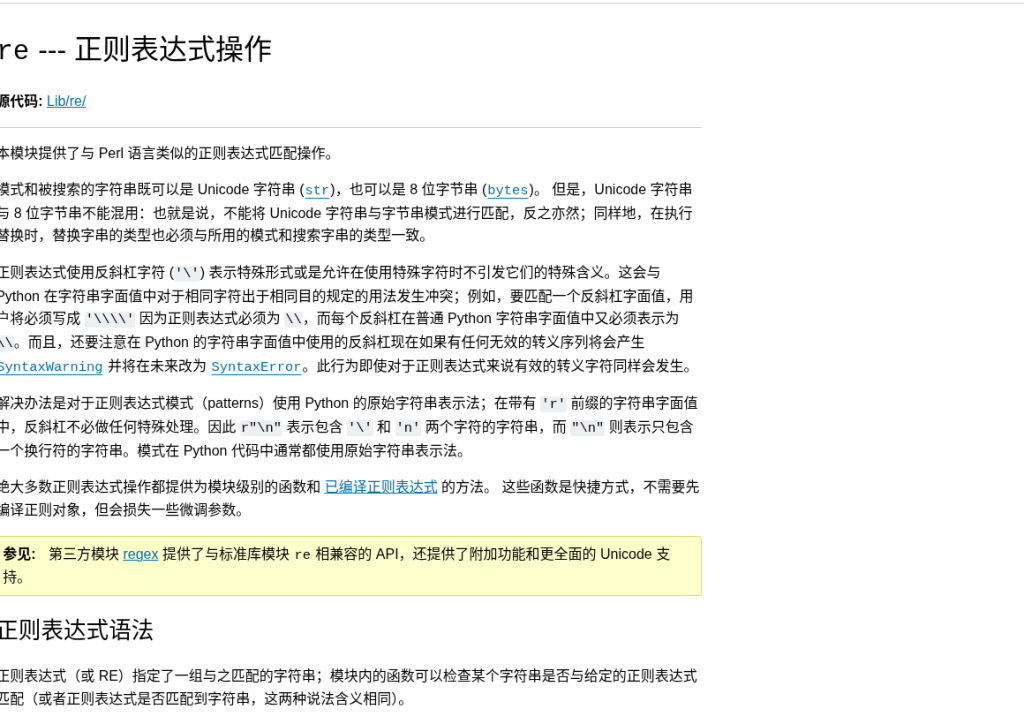Image resolution: width=1024 pixels, height=724 pixels.
Task: Follow the bytes type link
Action: [507, 190]
